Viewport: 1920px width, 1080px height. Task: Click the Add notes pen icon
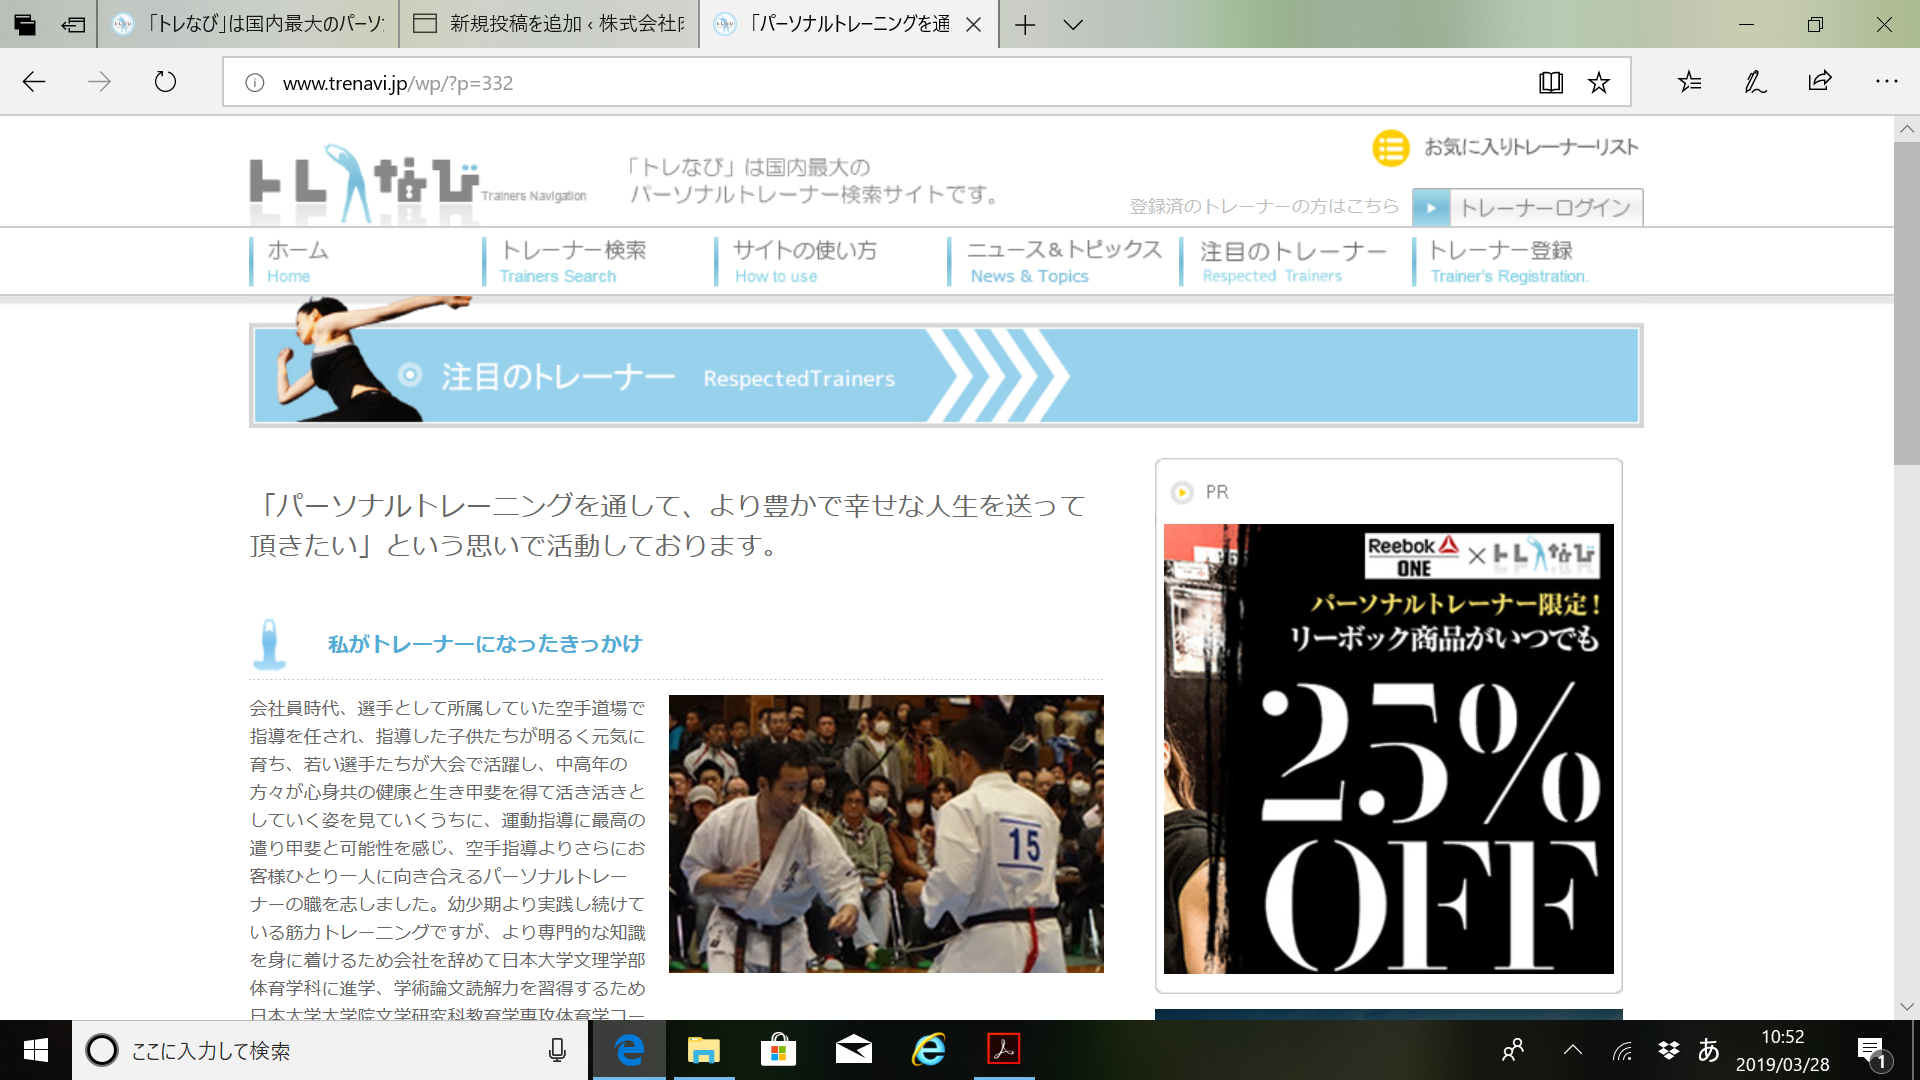pos(1755,82)
